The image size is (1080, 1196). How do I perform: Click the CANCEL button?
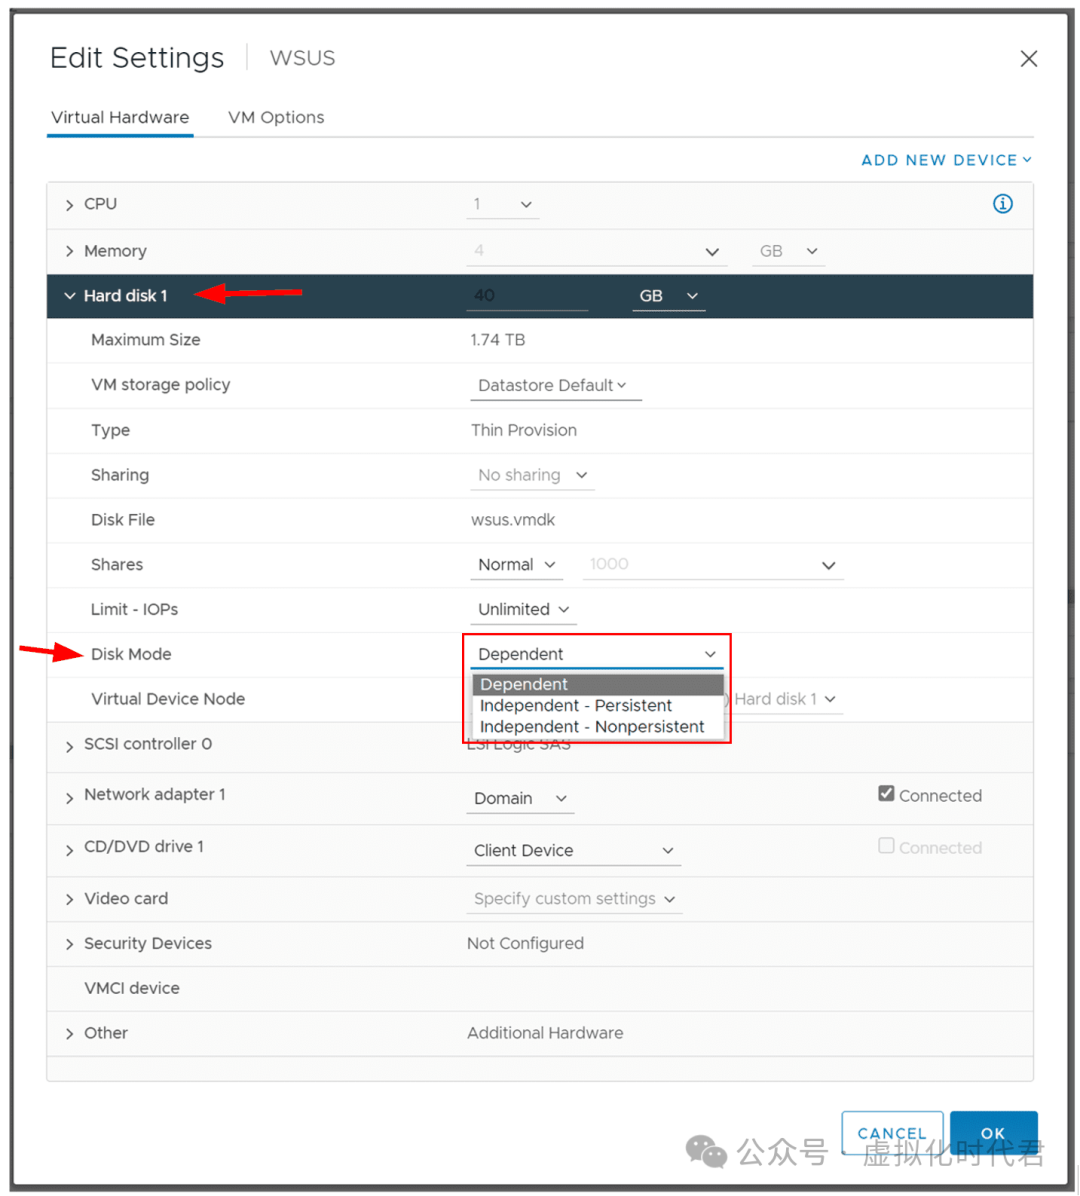pyautogui.click(x=892, y=1133)
